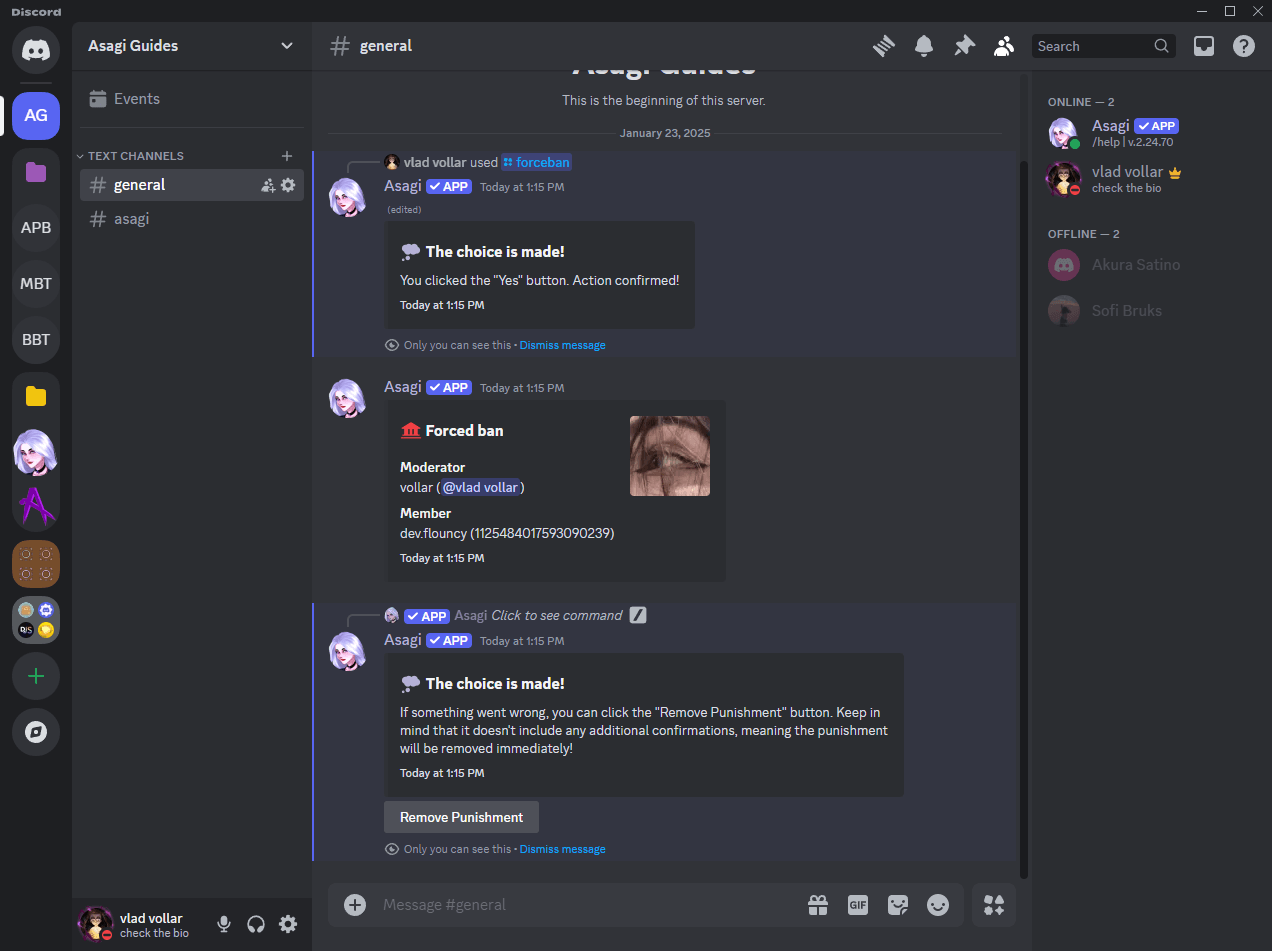Click the forceban command link
This screenshot has height=951, width=1272.
coord(536,162)
